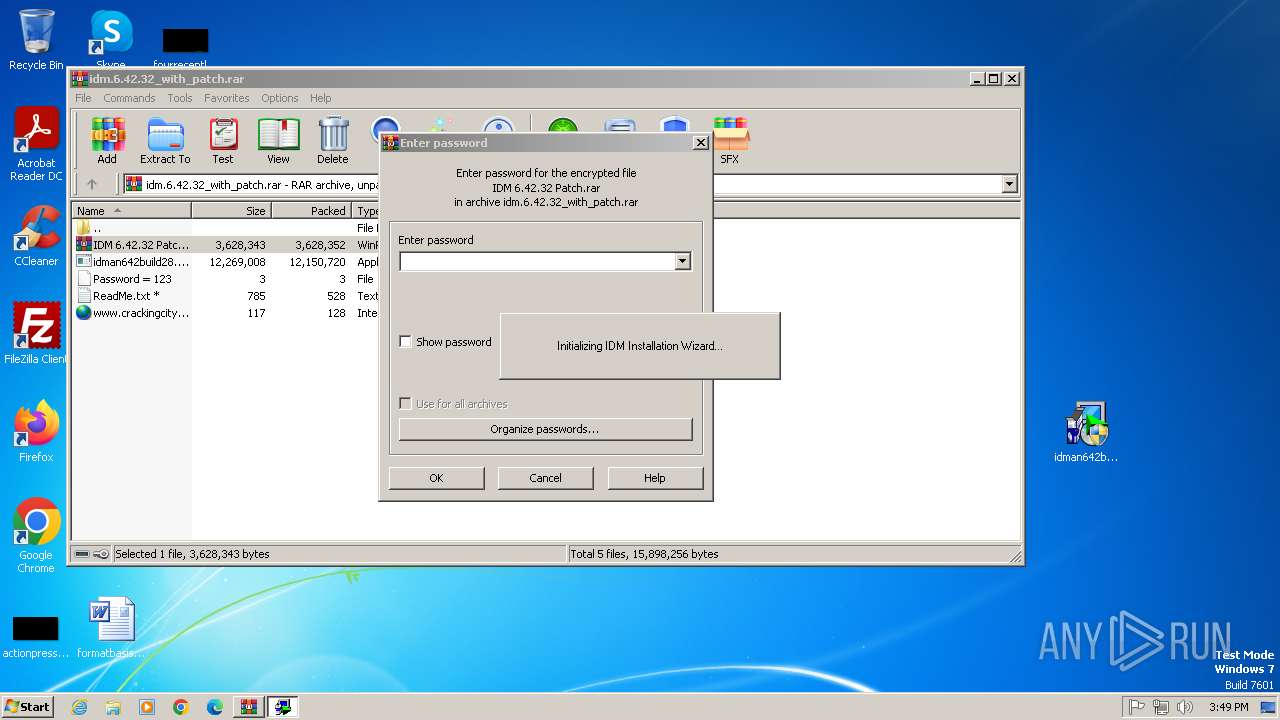1280x720 pixels.
Task: Sort file list by Size column
Action: [x=232, y=211]
